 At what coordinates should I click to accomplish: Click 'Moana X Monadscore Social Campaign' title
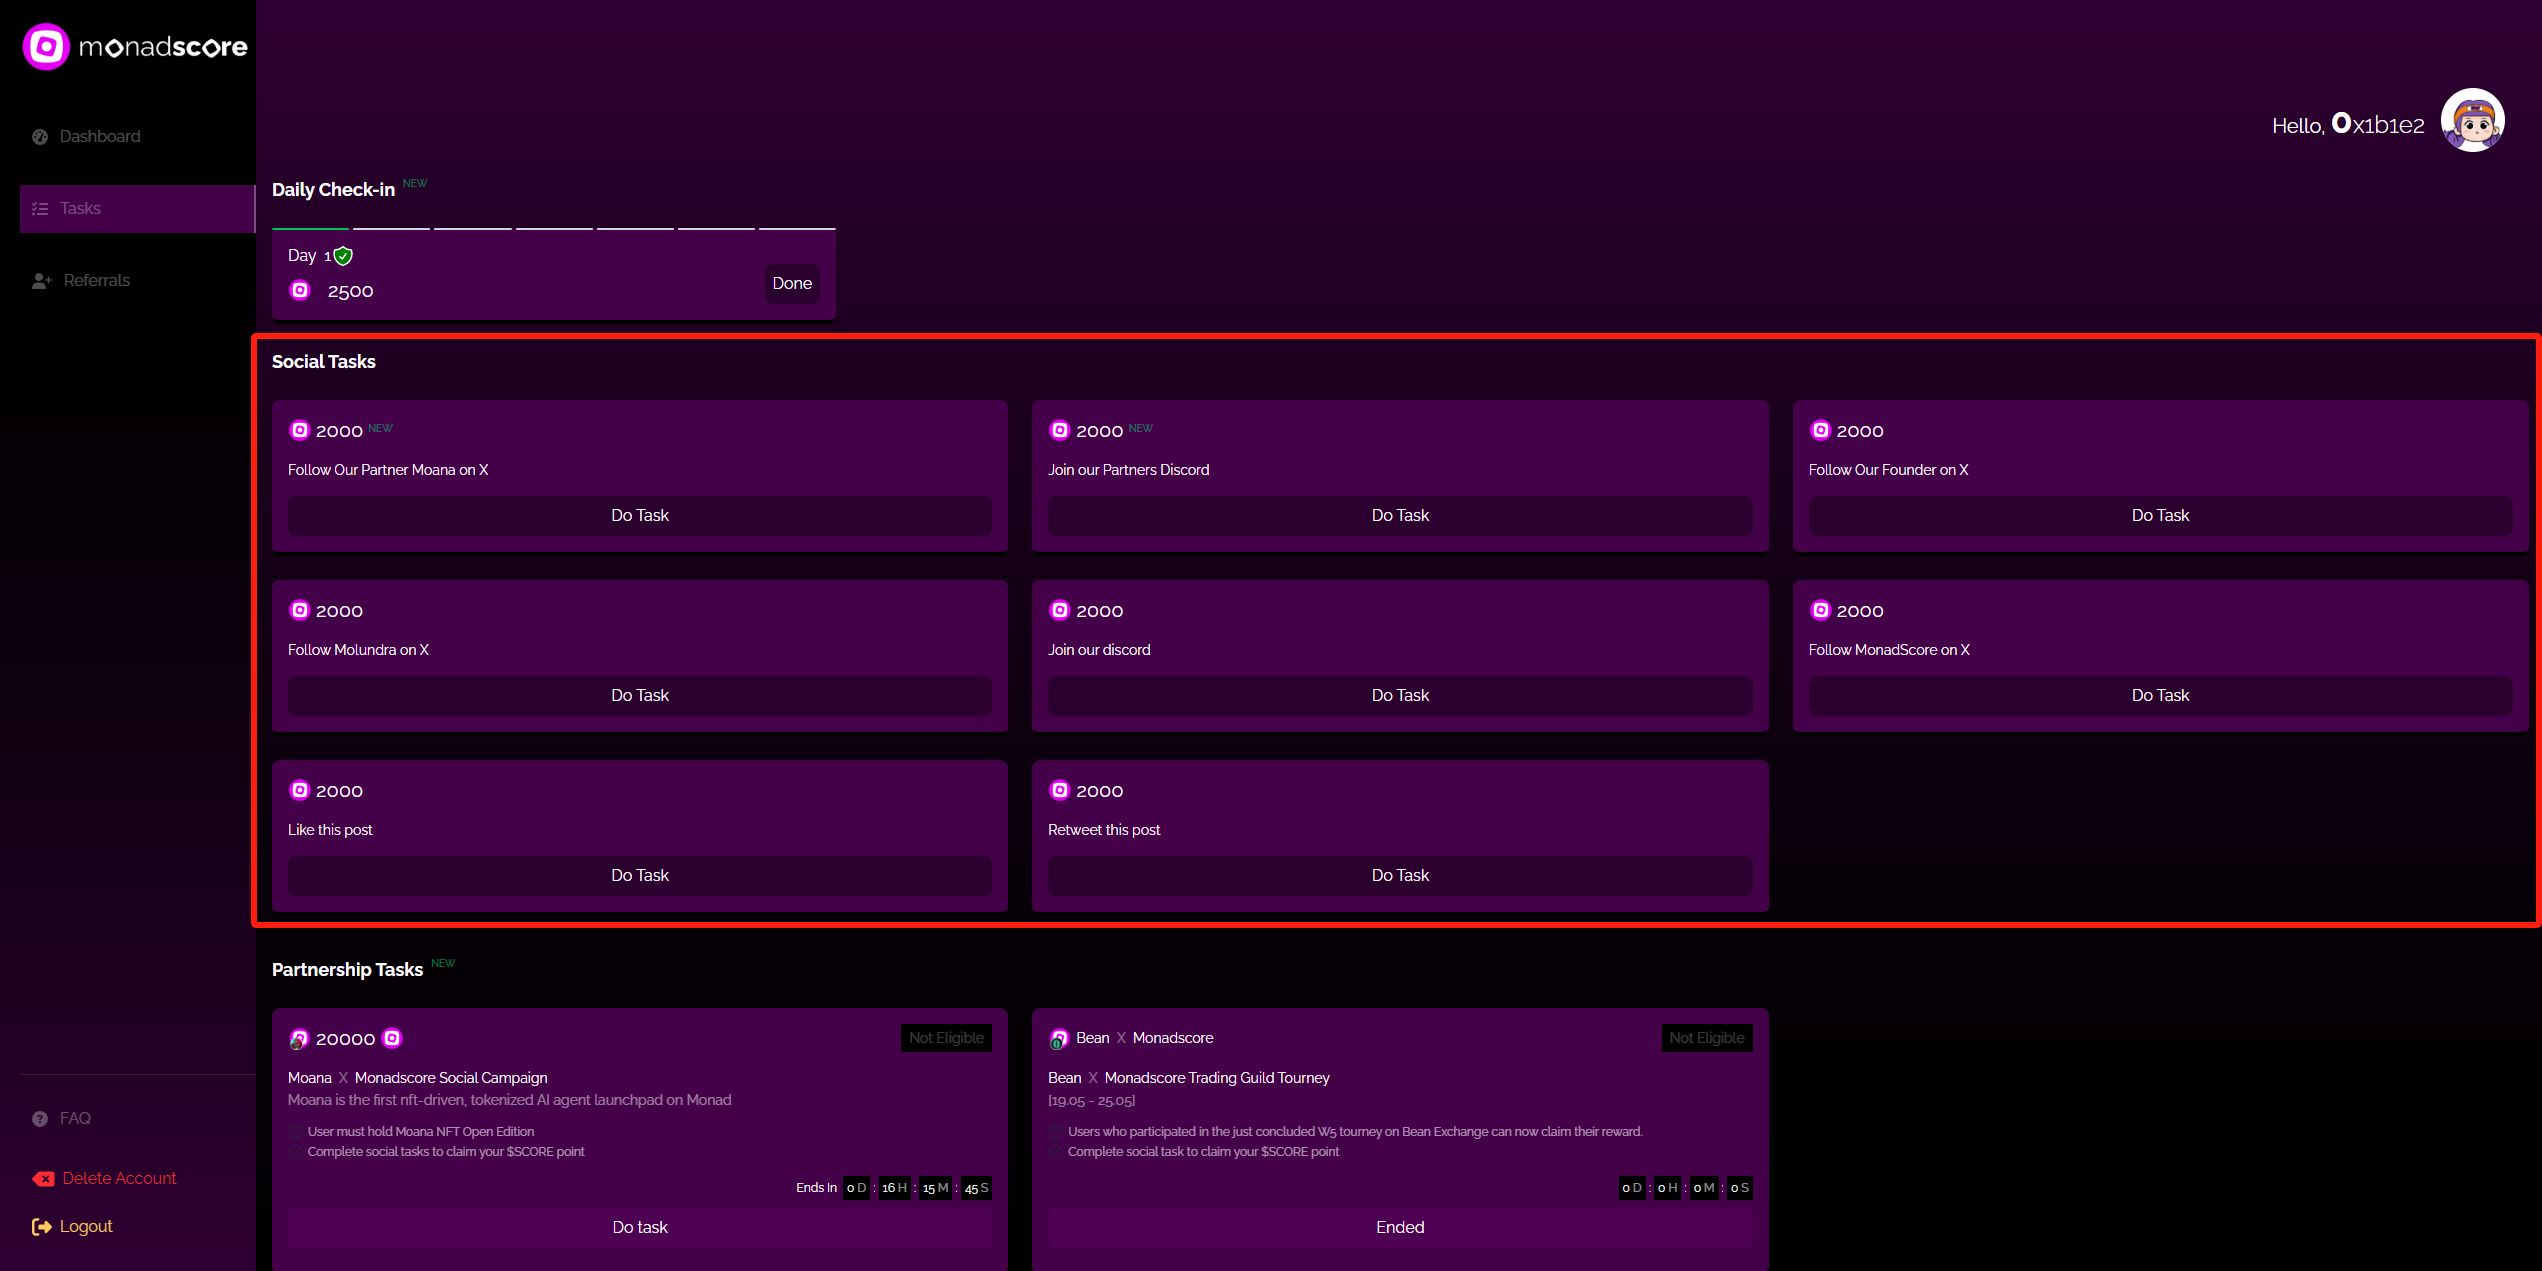418,1078
